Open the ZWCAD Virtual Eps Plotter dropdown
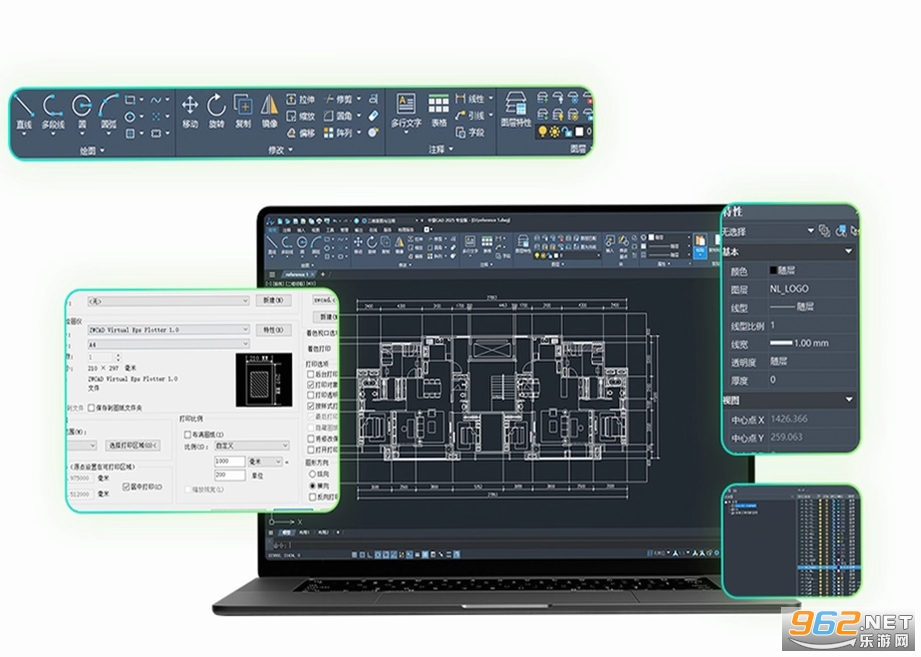This screenshot has width=921, height=657. pyautogui.click(x=168, y=330)
